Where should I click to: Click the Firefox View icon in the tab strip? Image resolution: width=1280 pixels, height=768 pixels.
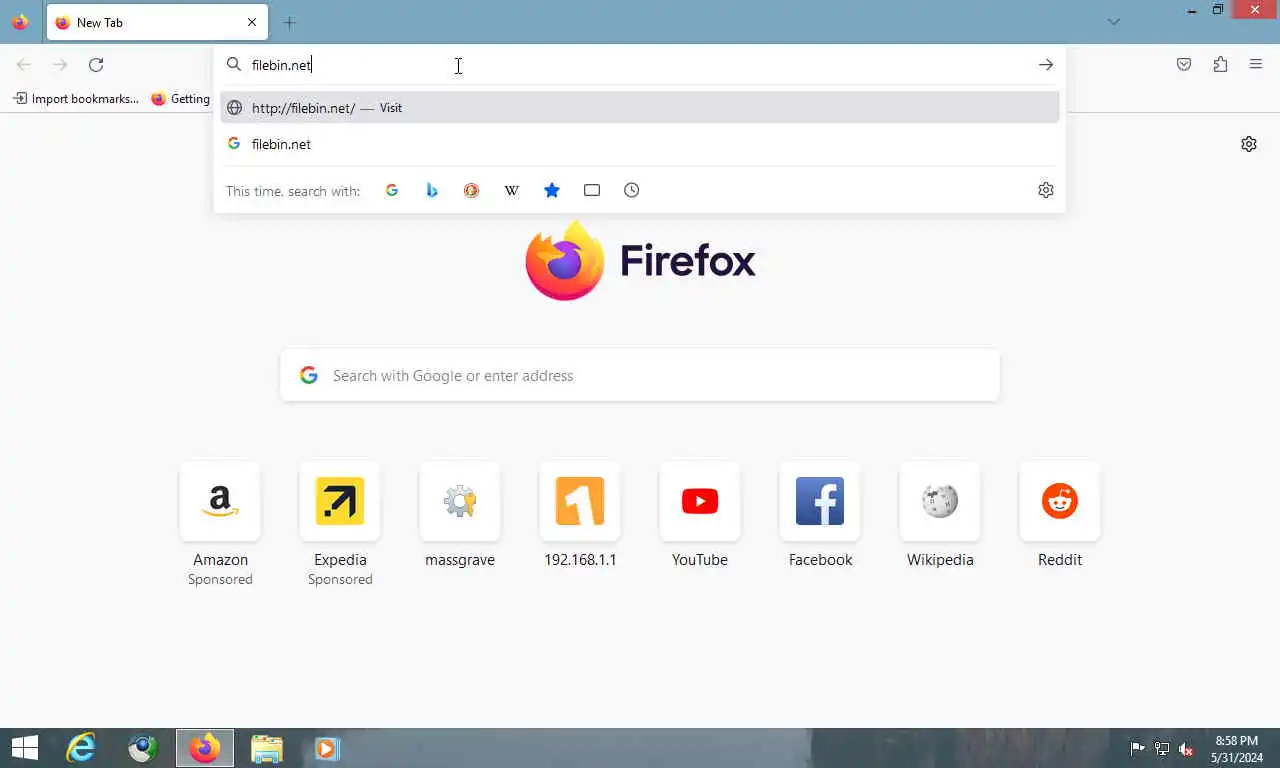[20, 22]
